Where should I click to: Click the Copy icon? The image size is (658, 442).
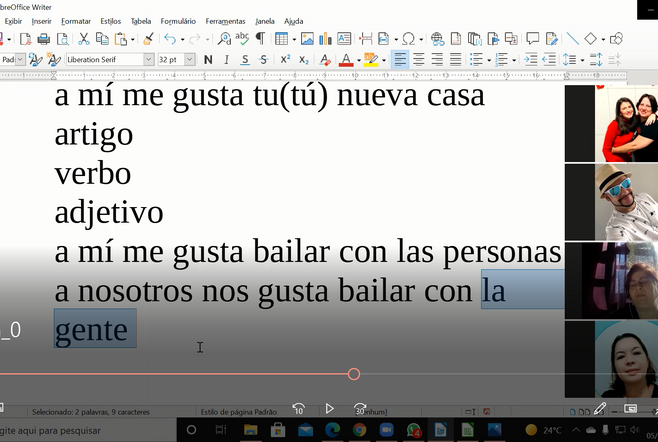(x=102, y=39)
